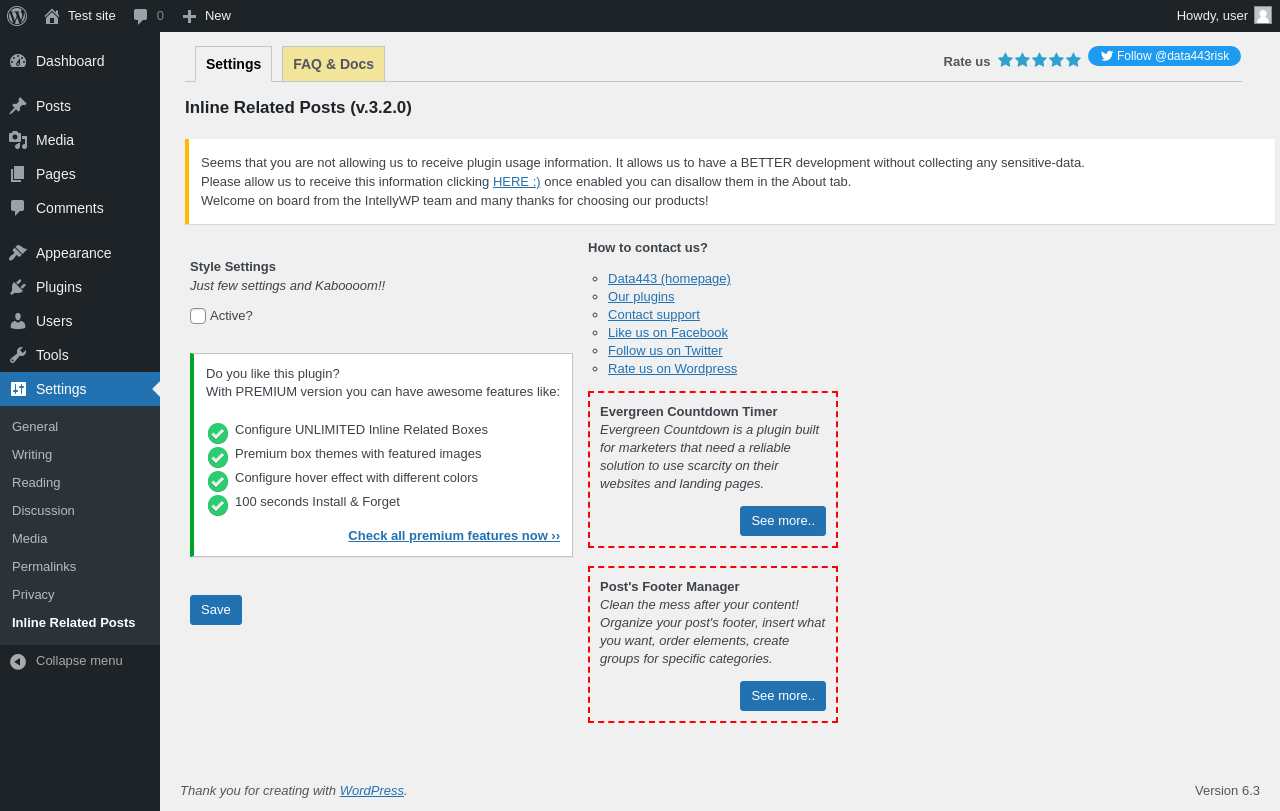Click the HERE :) link
This screenshot has width=1280, height=811.
(x=517, y=182)
